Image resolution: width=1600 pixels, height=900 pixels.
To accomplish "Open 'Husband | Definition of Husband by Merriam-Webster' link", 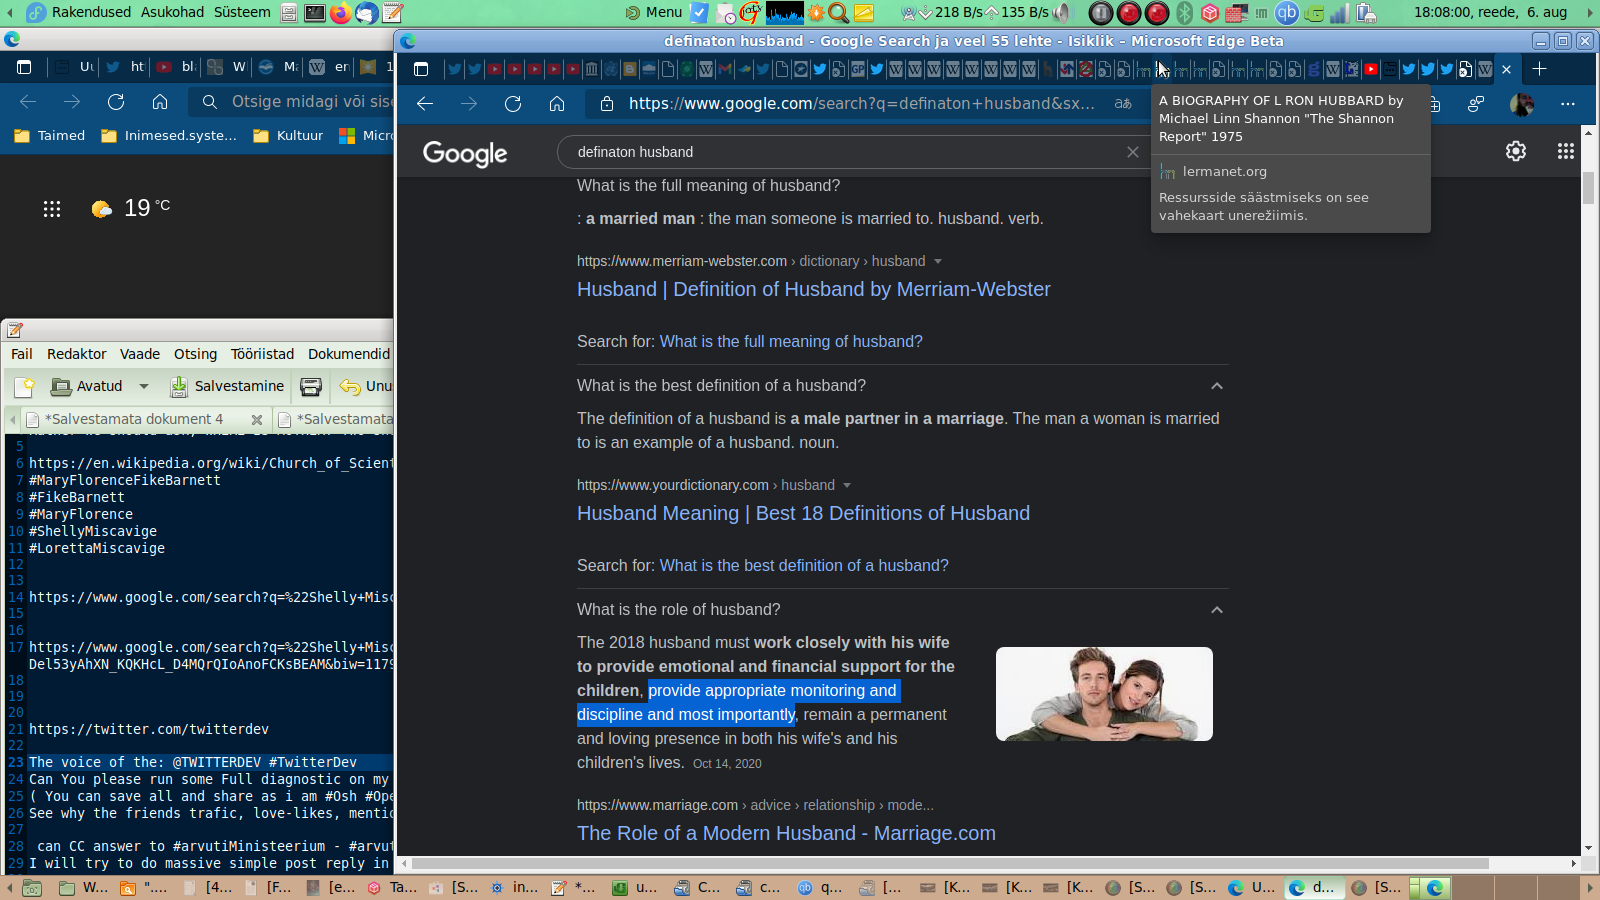I will click(x=814, y=289).
